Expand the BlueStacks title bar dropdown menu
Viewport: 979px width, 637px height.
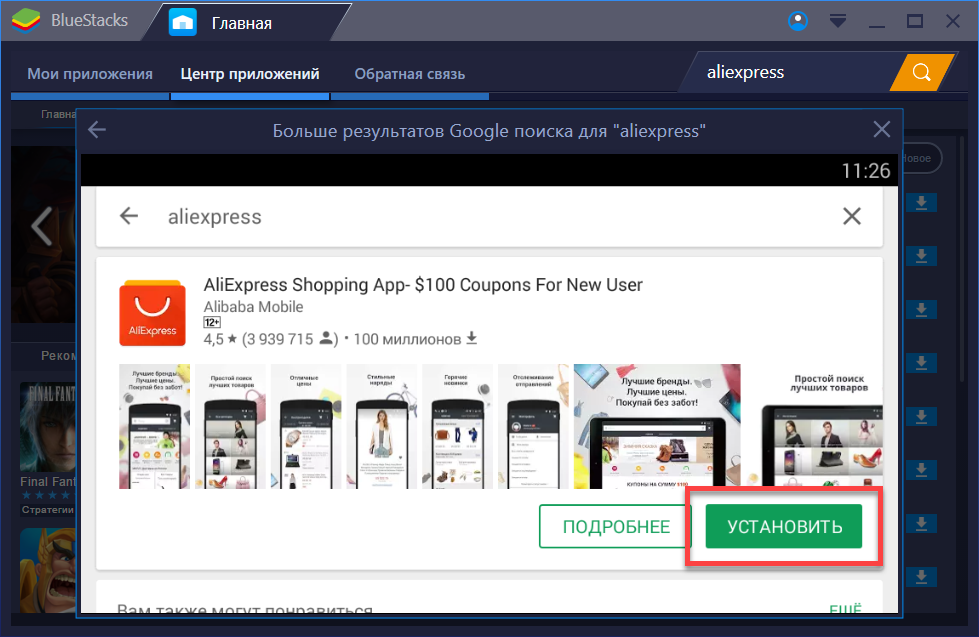click(838, 21)
